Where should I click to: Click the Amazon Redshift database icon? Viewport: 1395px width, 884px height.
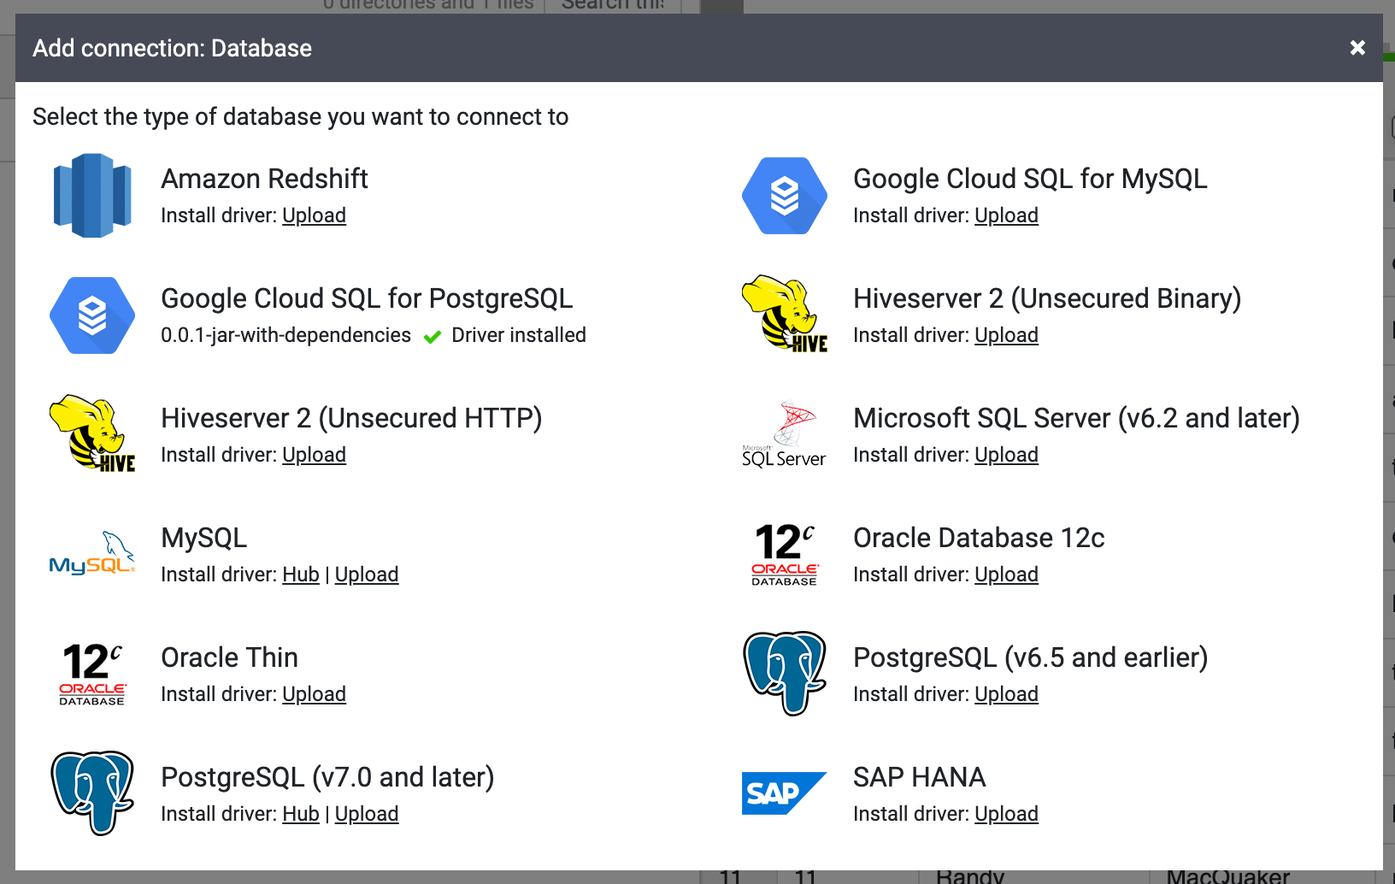click(92, 195)
